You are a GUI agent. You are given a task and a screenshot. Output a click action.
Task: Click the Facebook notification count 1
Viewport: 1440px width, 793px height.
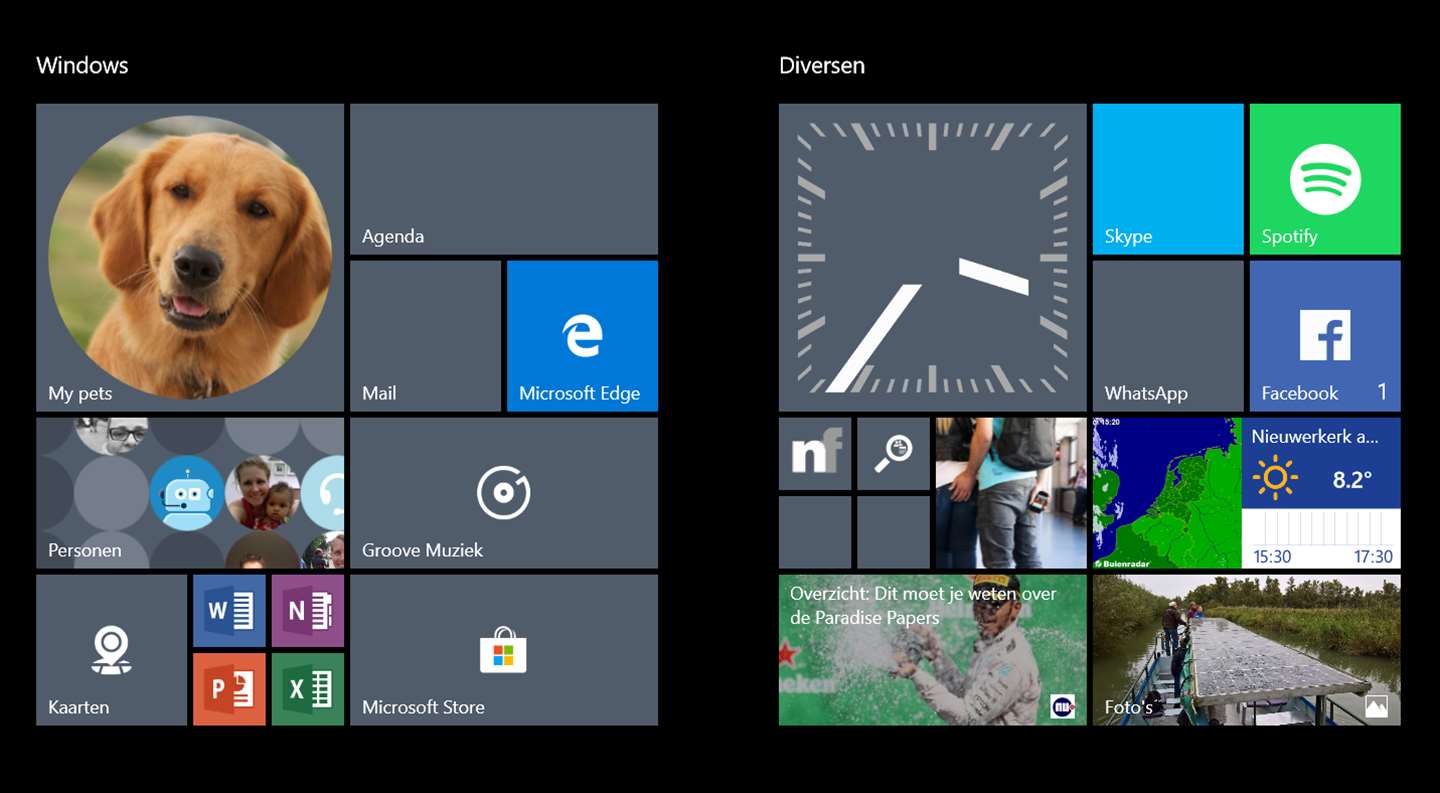click(1382, 392)
